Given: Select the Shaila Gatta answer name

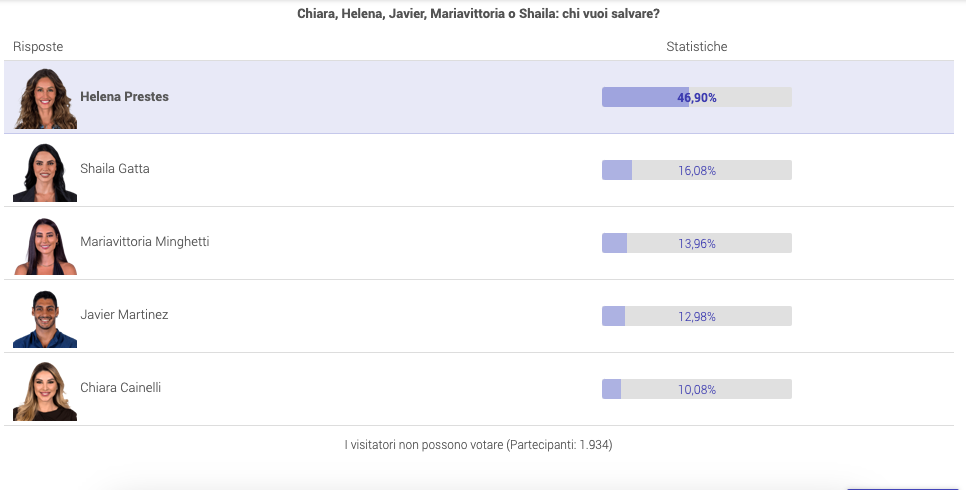Looking at the screenshot, I should click(x=115, y=169).
